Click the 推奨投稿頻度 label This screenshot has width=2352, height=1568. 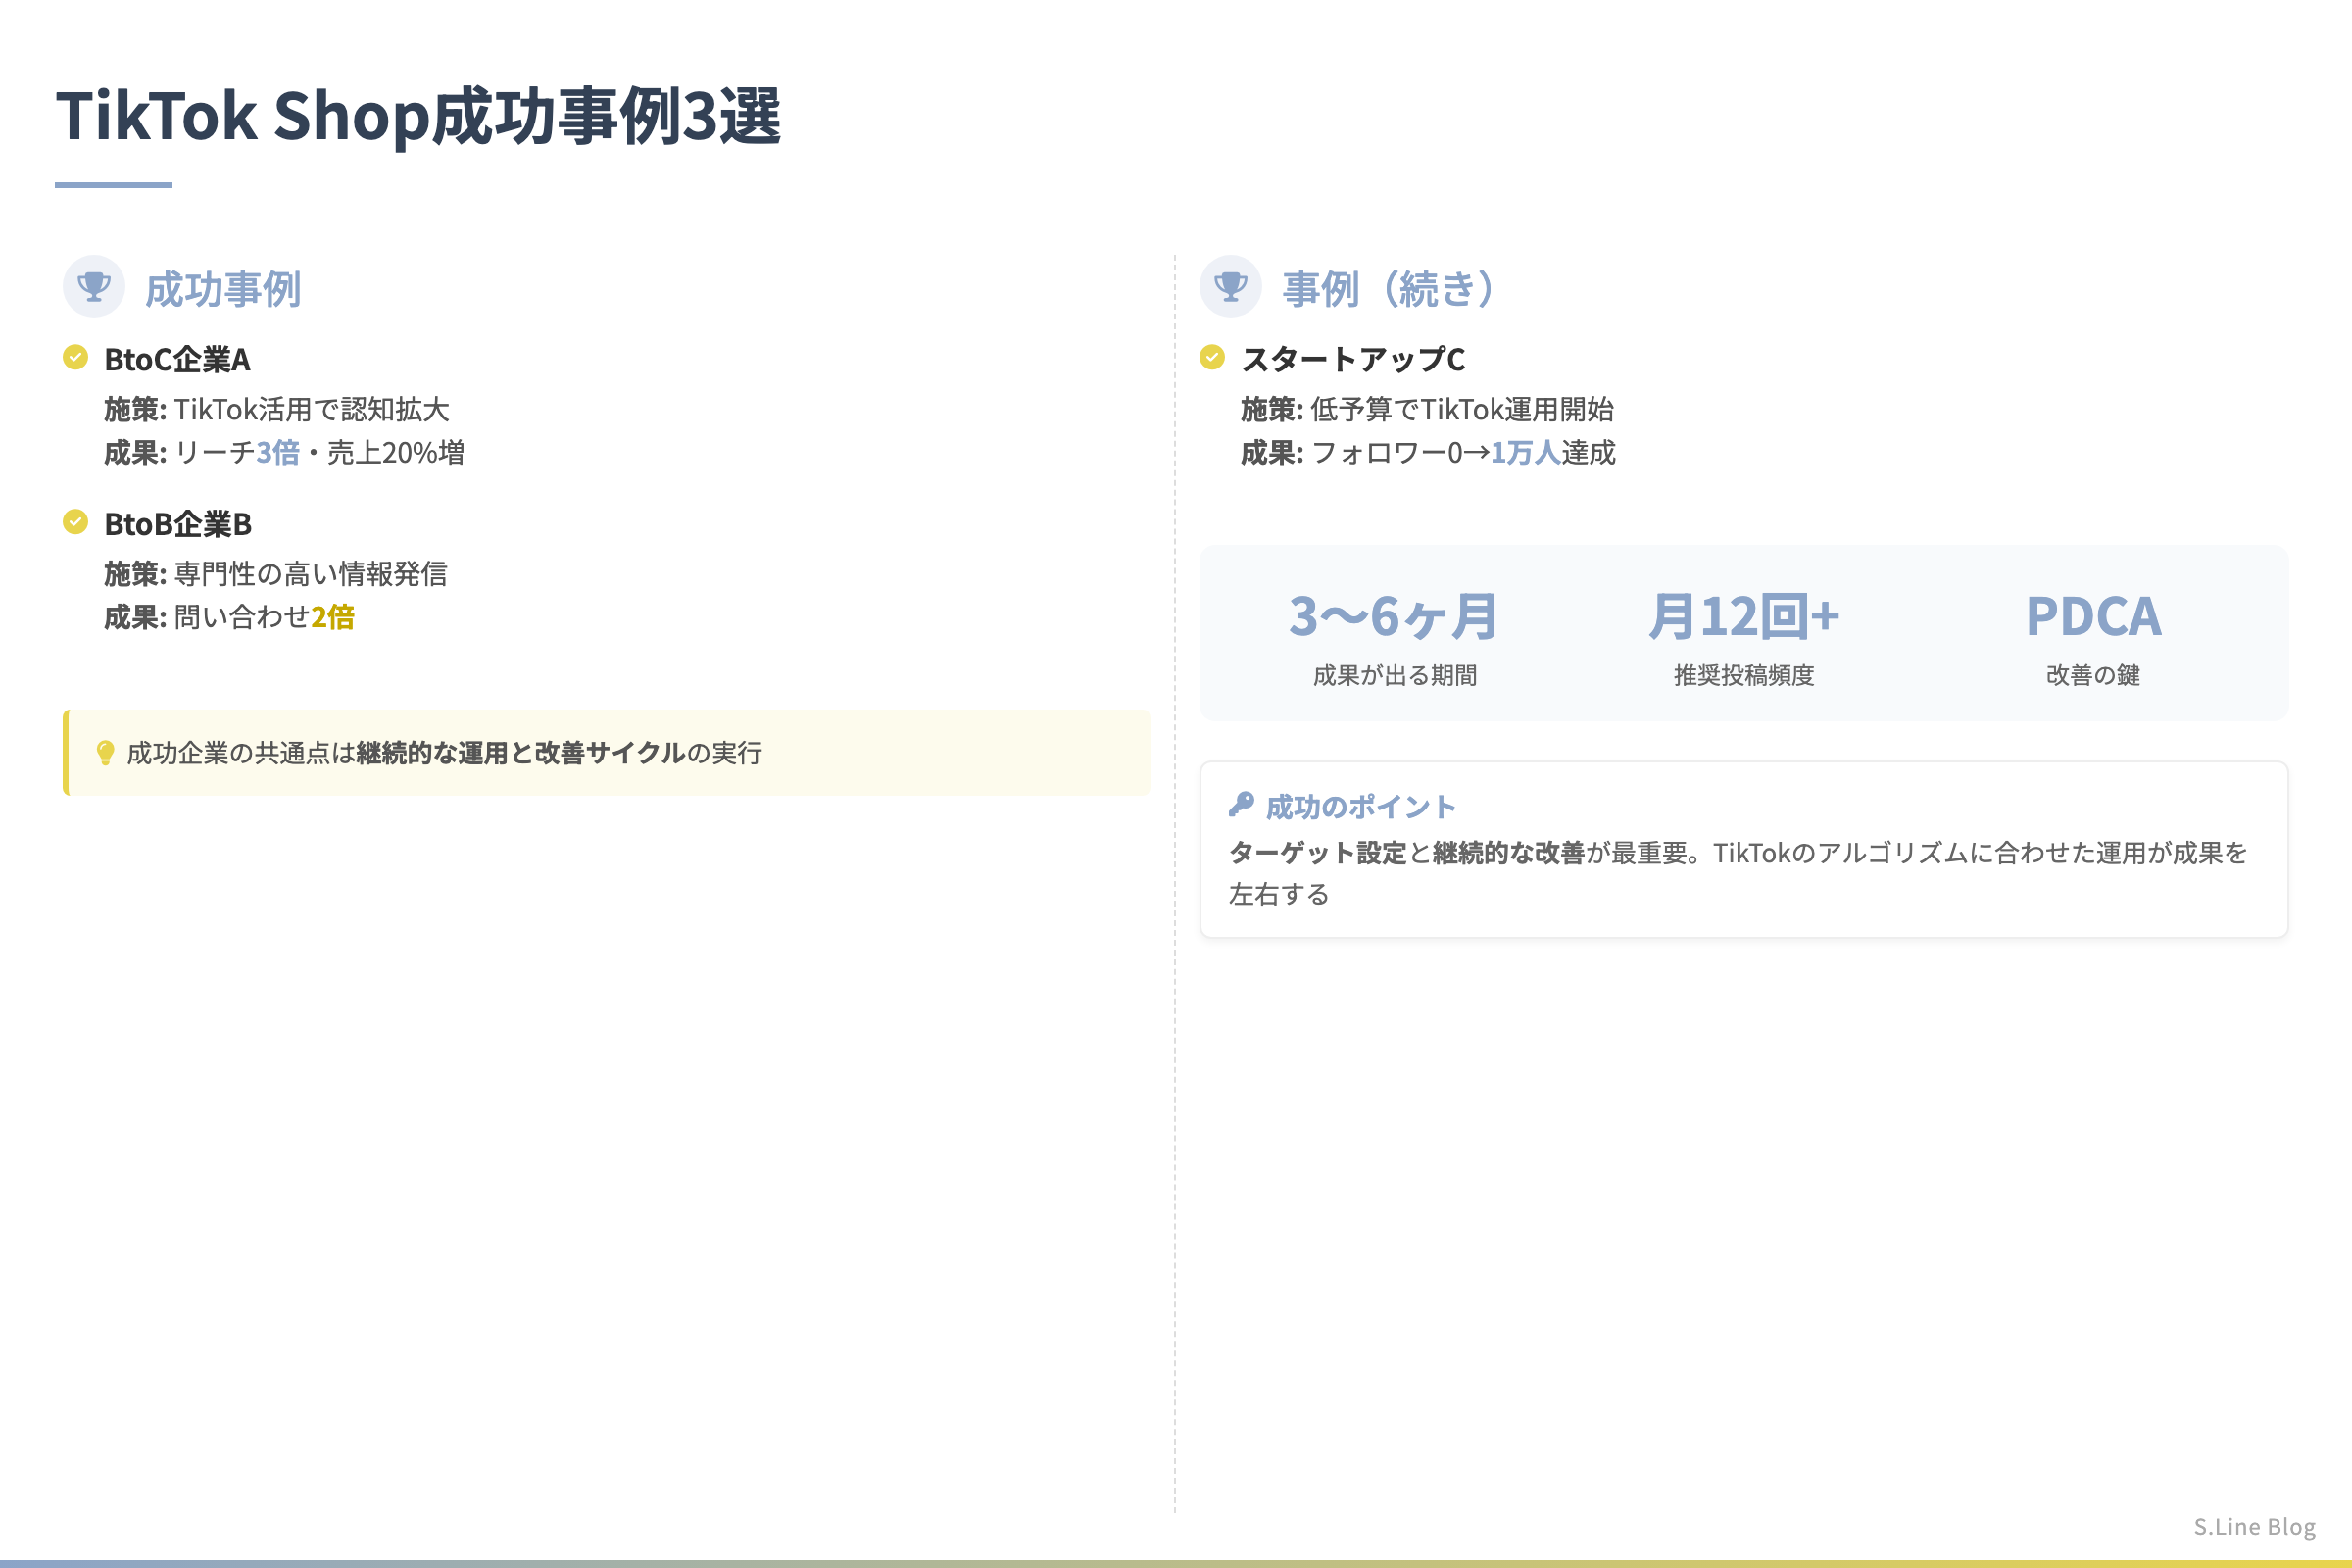tap(1744, 675)
